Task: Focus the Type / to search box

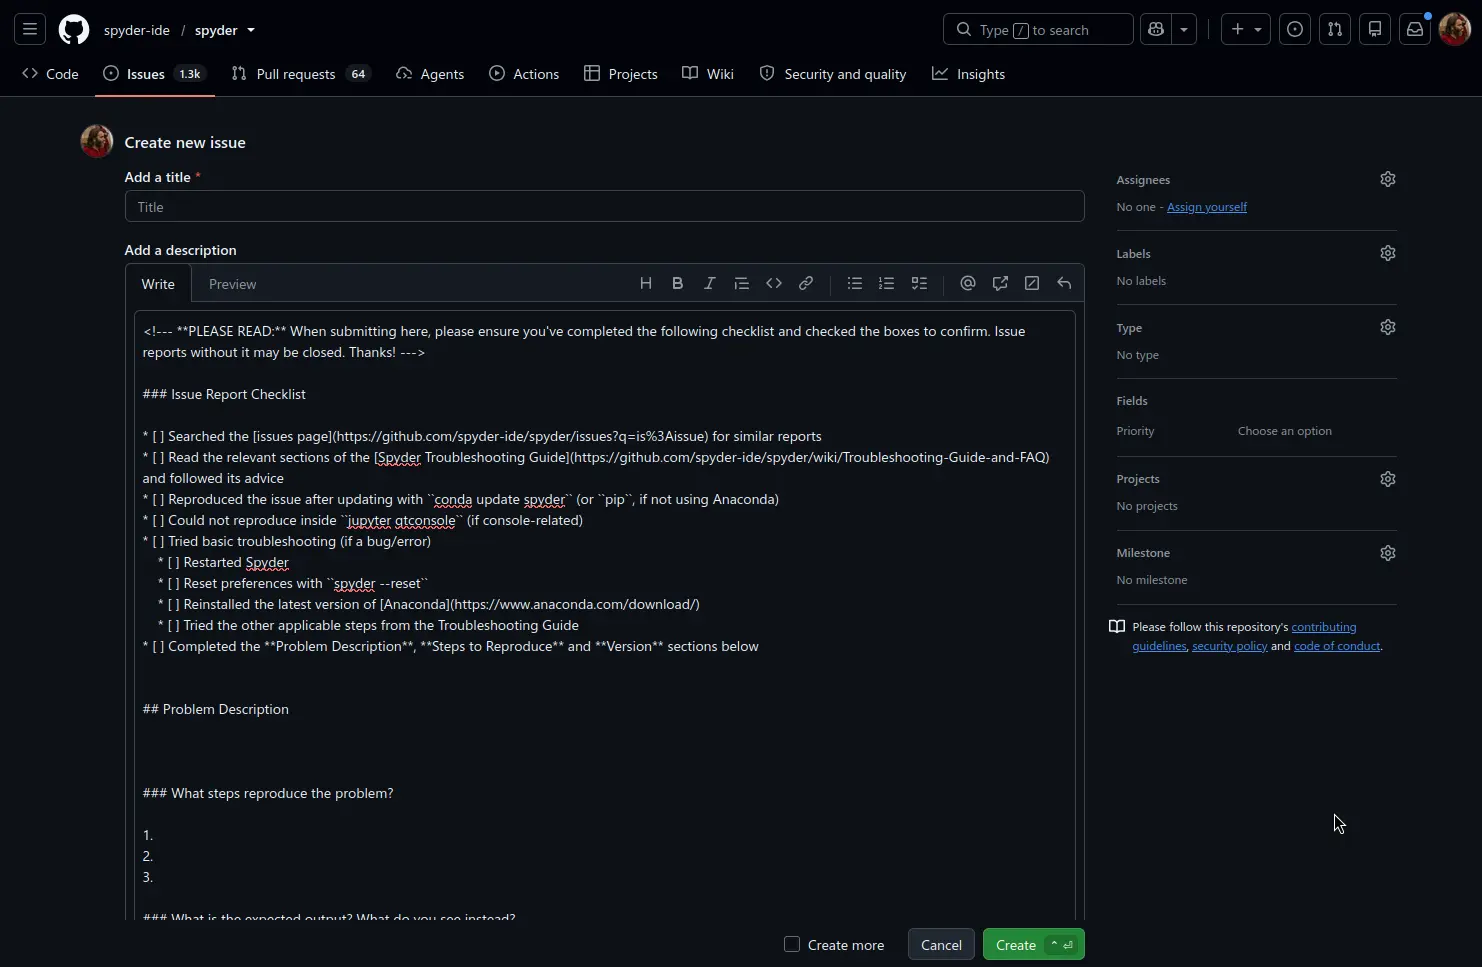Action: 1038,30
